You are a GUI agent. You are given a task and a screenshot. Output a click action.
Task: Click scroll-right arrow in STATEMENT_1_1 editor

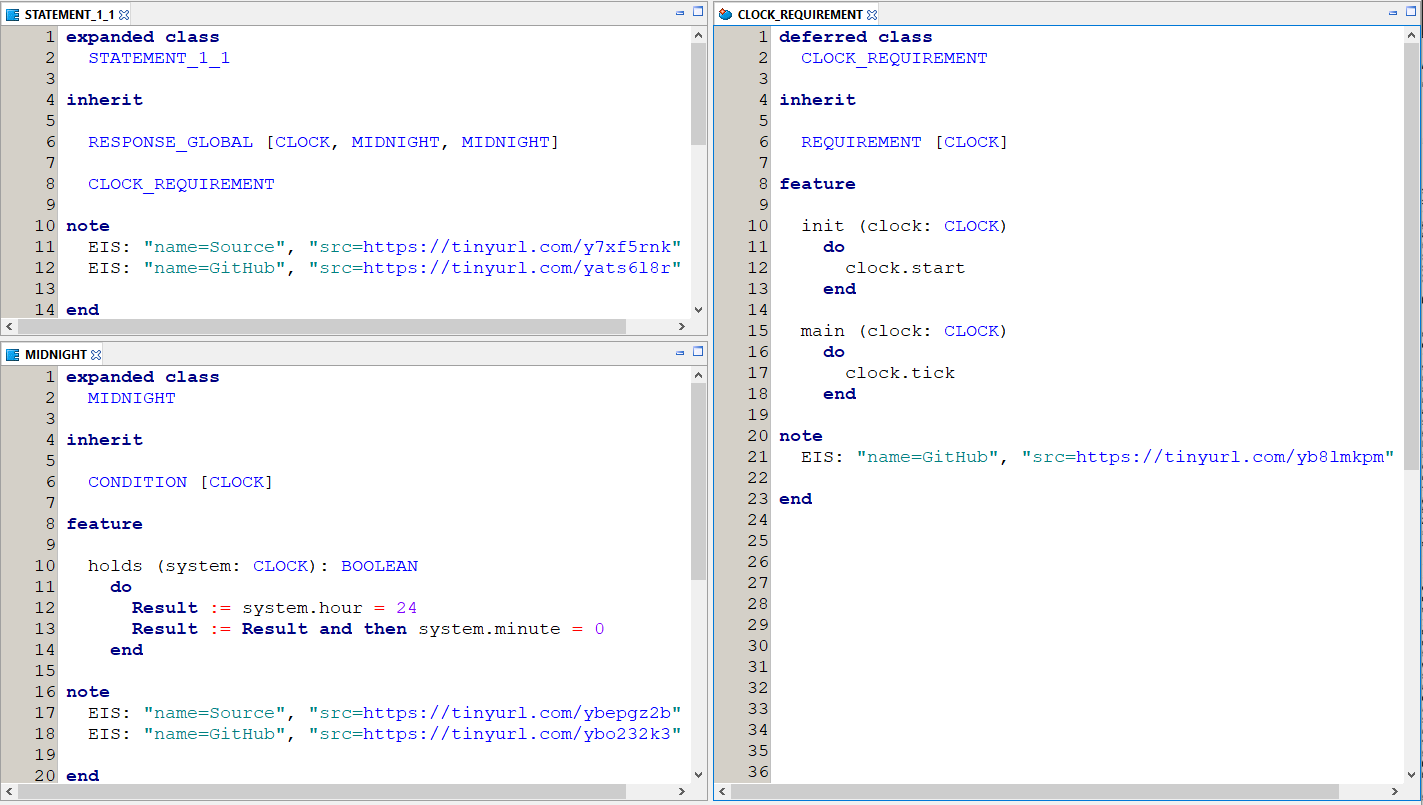682,327
